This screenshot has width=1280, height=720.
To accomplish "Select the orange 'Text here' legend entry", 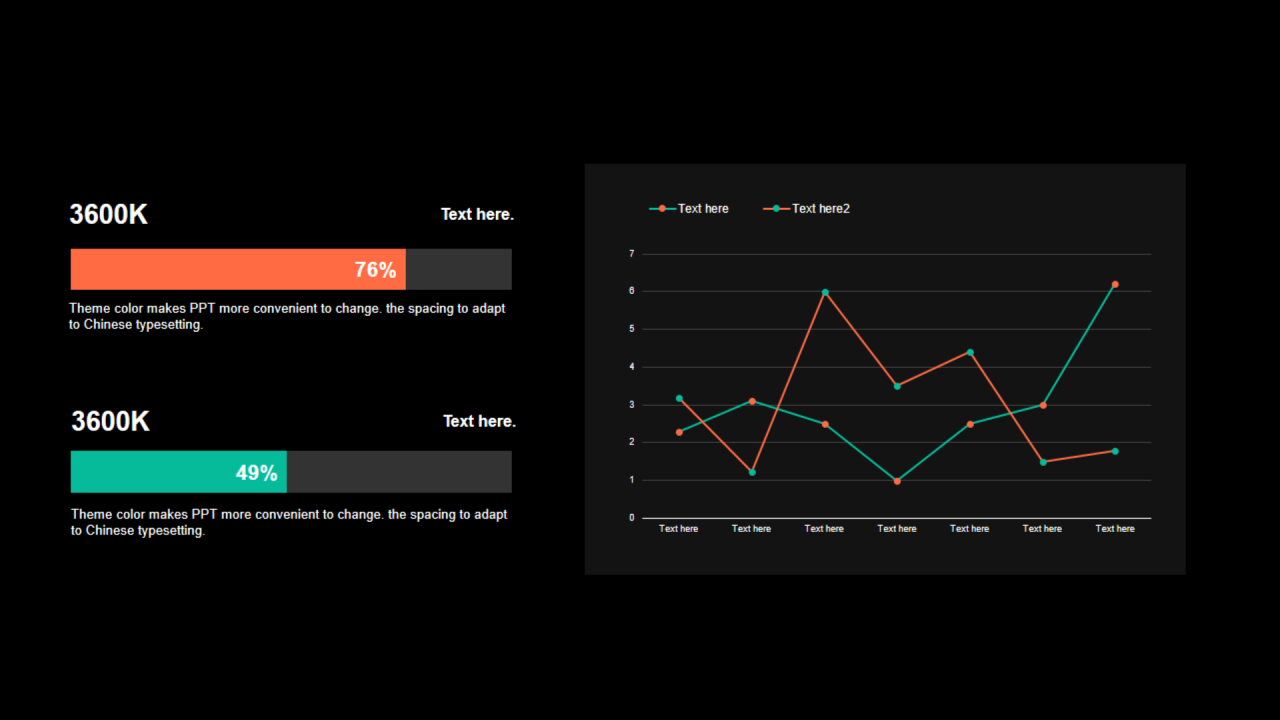I will (x=689, y=208).
